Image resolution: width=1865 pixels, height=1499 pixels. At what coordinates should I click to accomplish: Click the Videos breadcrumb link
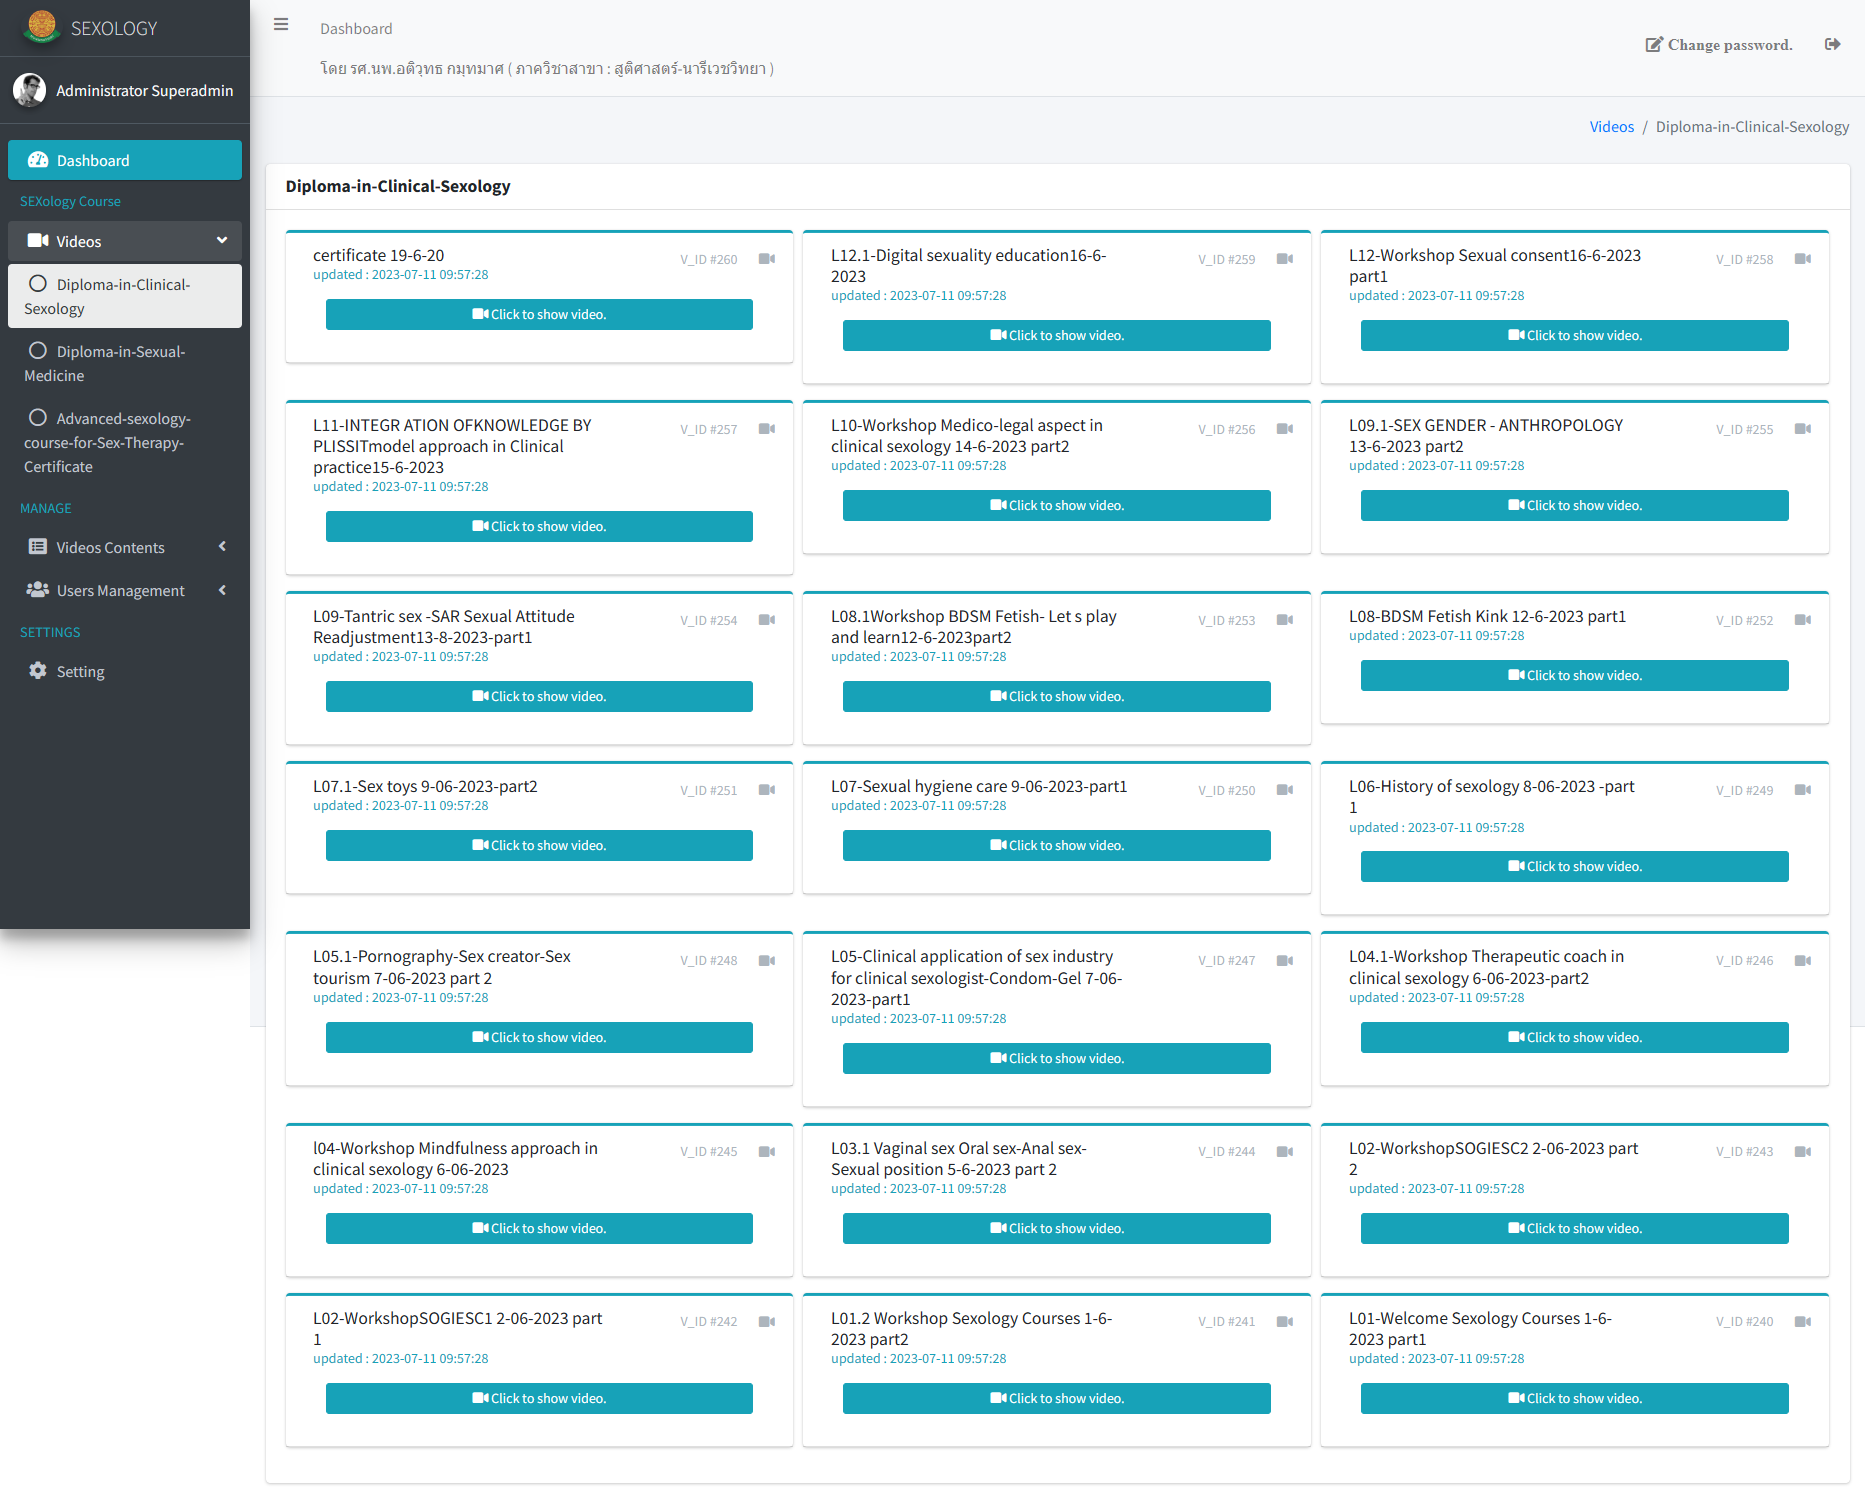[x=1611, y=127]
